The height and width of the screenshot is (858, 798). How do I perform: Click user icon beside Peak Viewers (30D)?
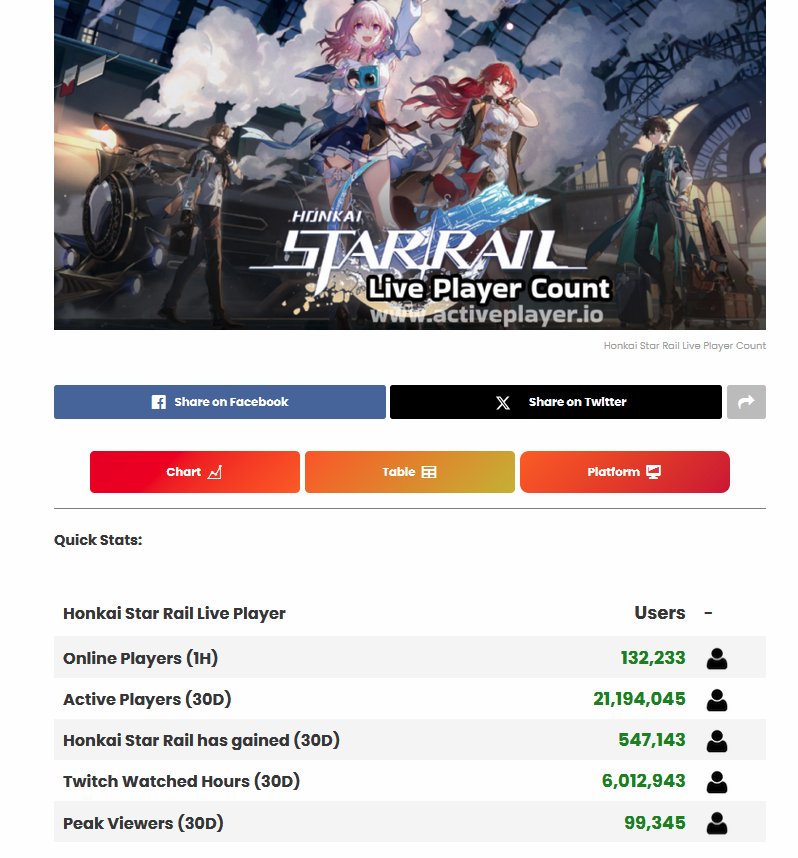(x=716, y=823)
